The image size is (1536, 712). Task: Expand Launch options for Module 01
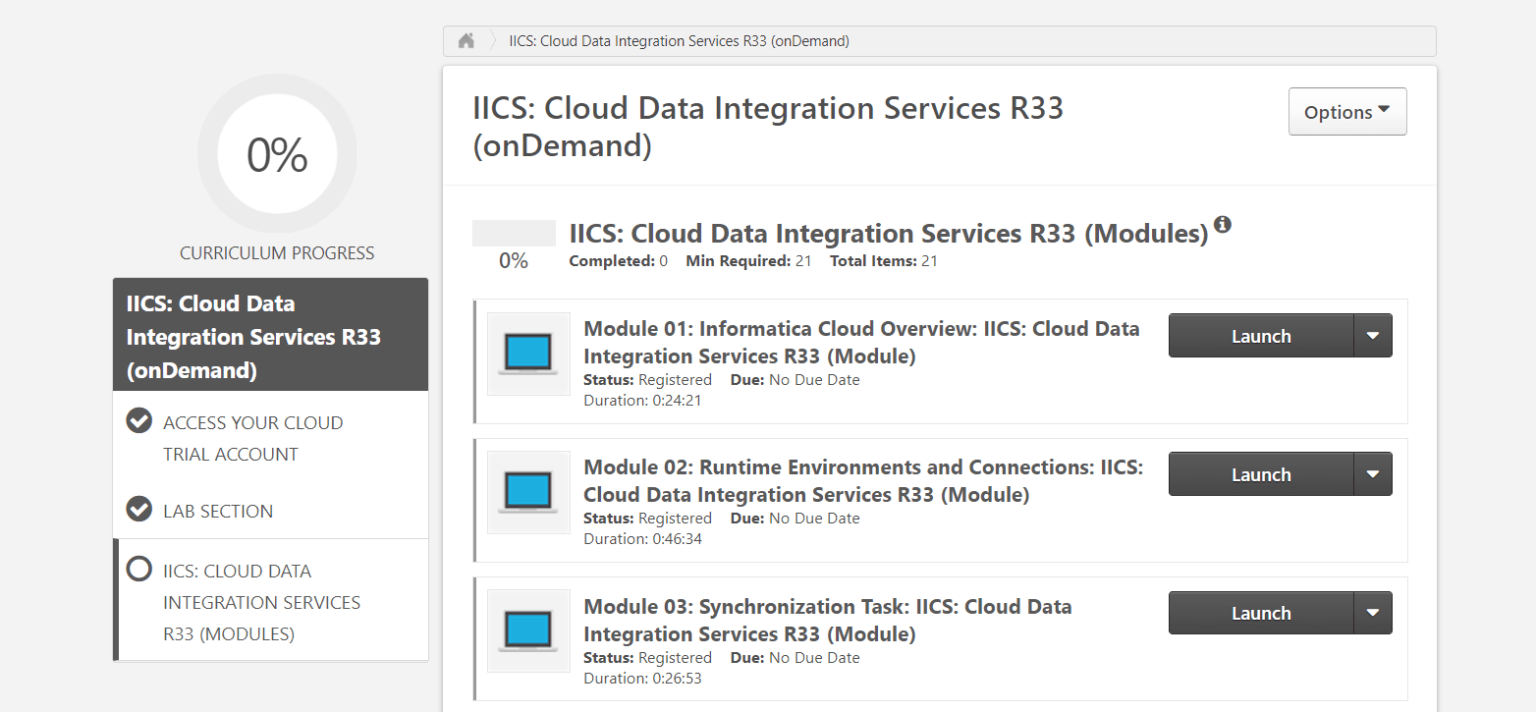coord(1374,335)
